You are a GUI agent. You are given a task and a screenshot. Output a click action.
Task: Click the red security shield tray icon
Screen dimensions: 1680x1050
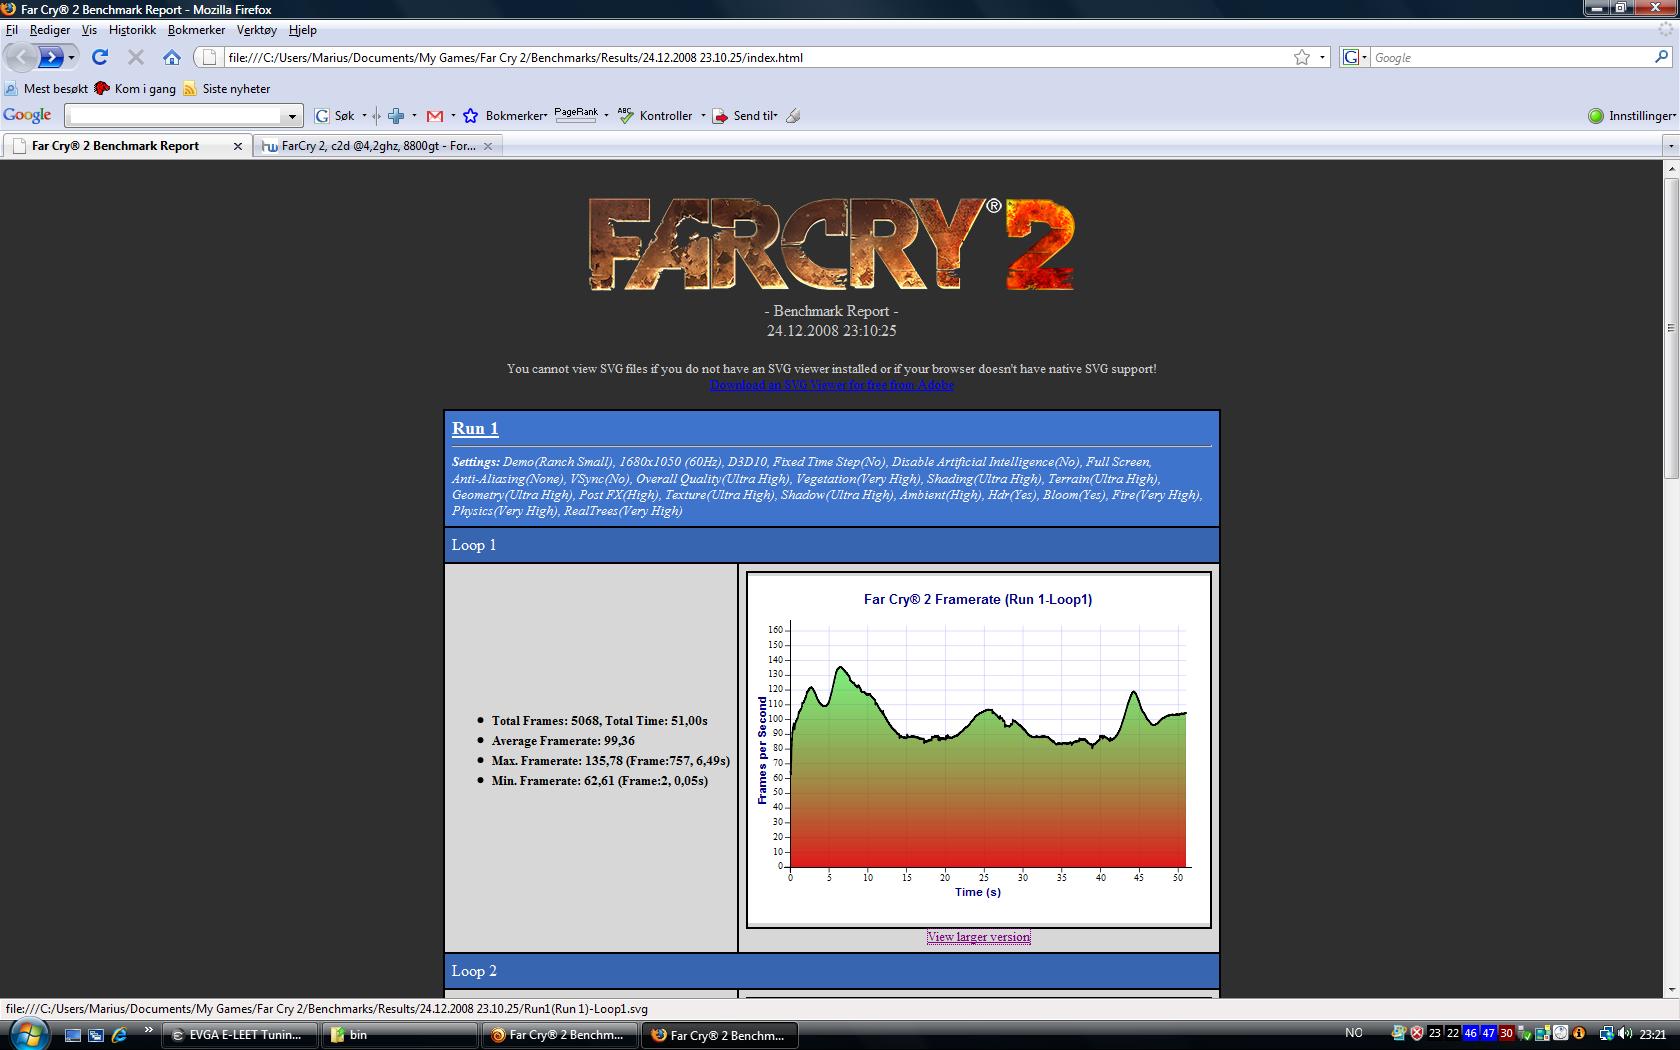[x=1416, y=1034]
